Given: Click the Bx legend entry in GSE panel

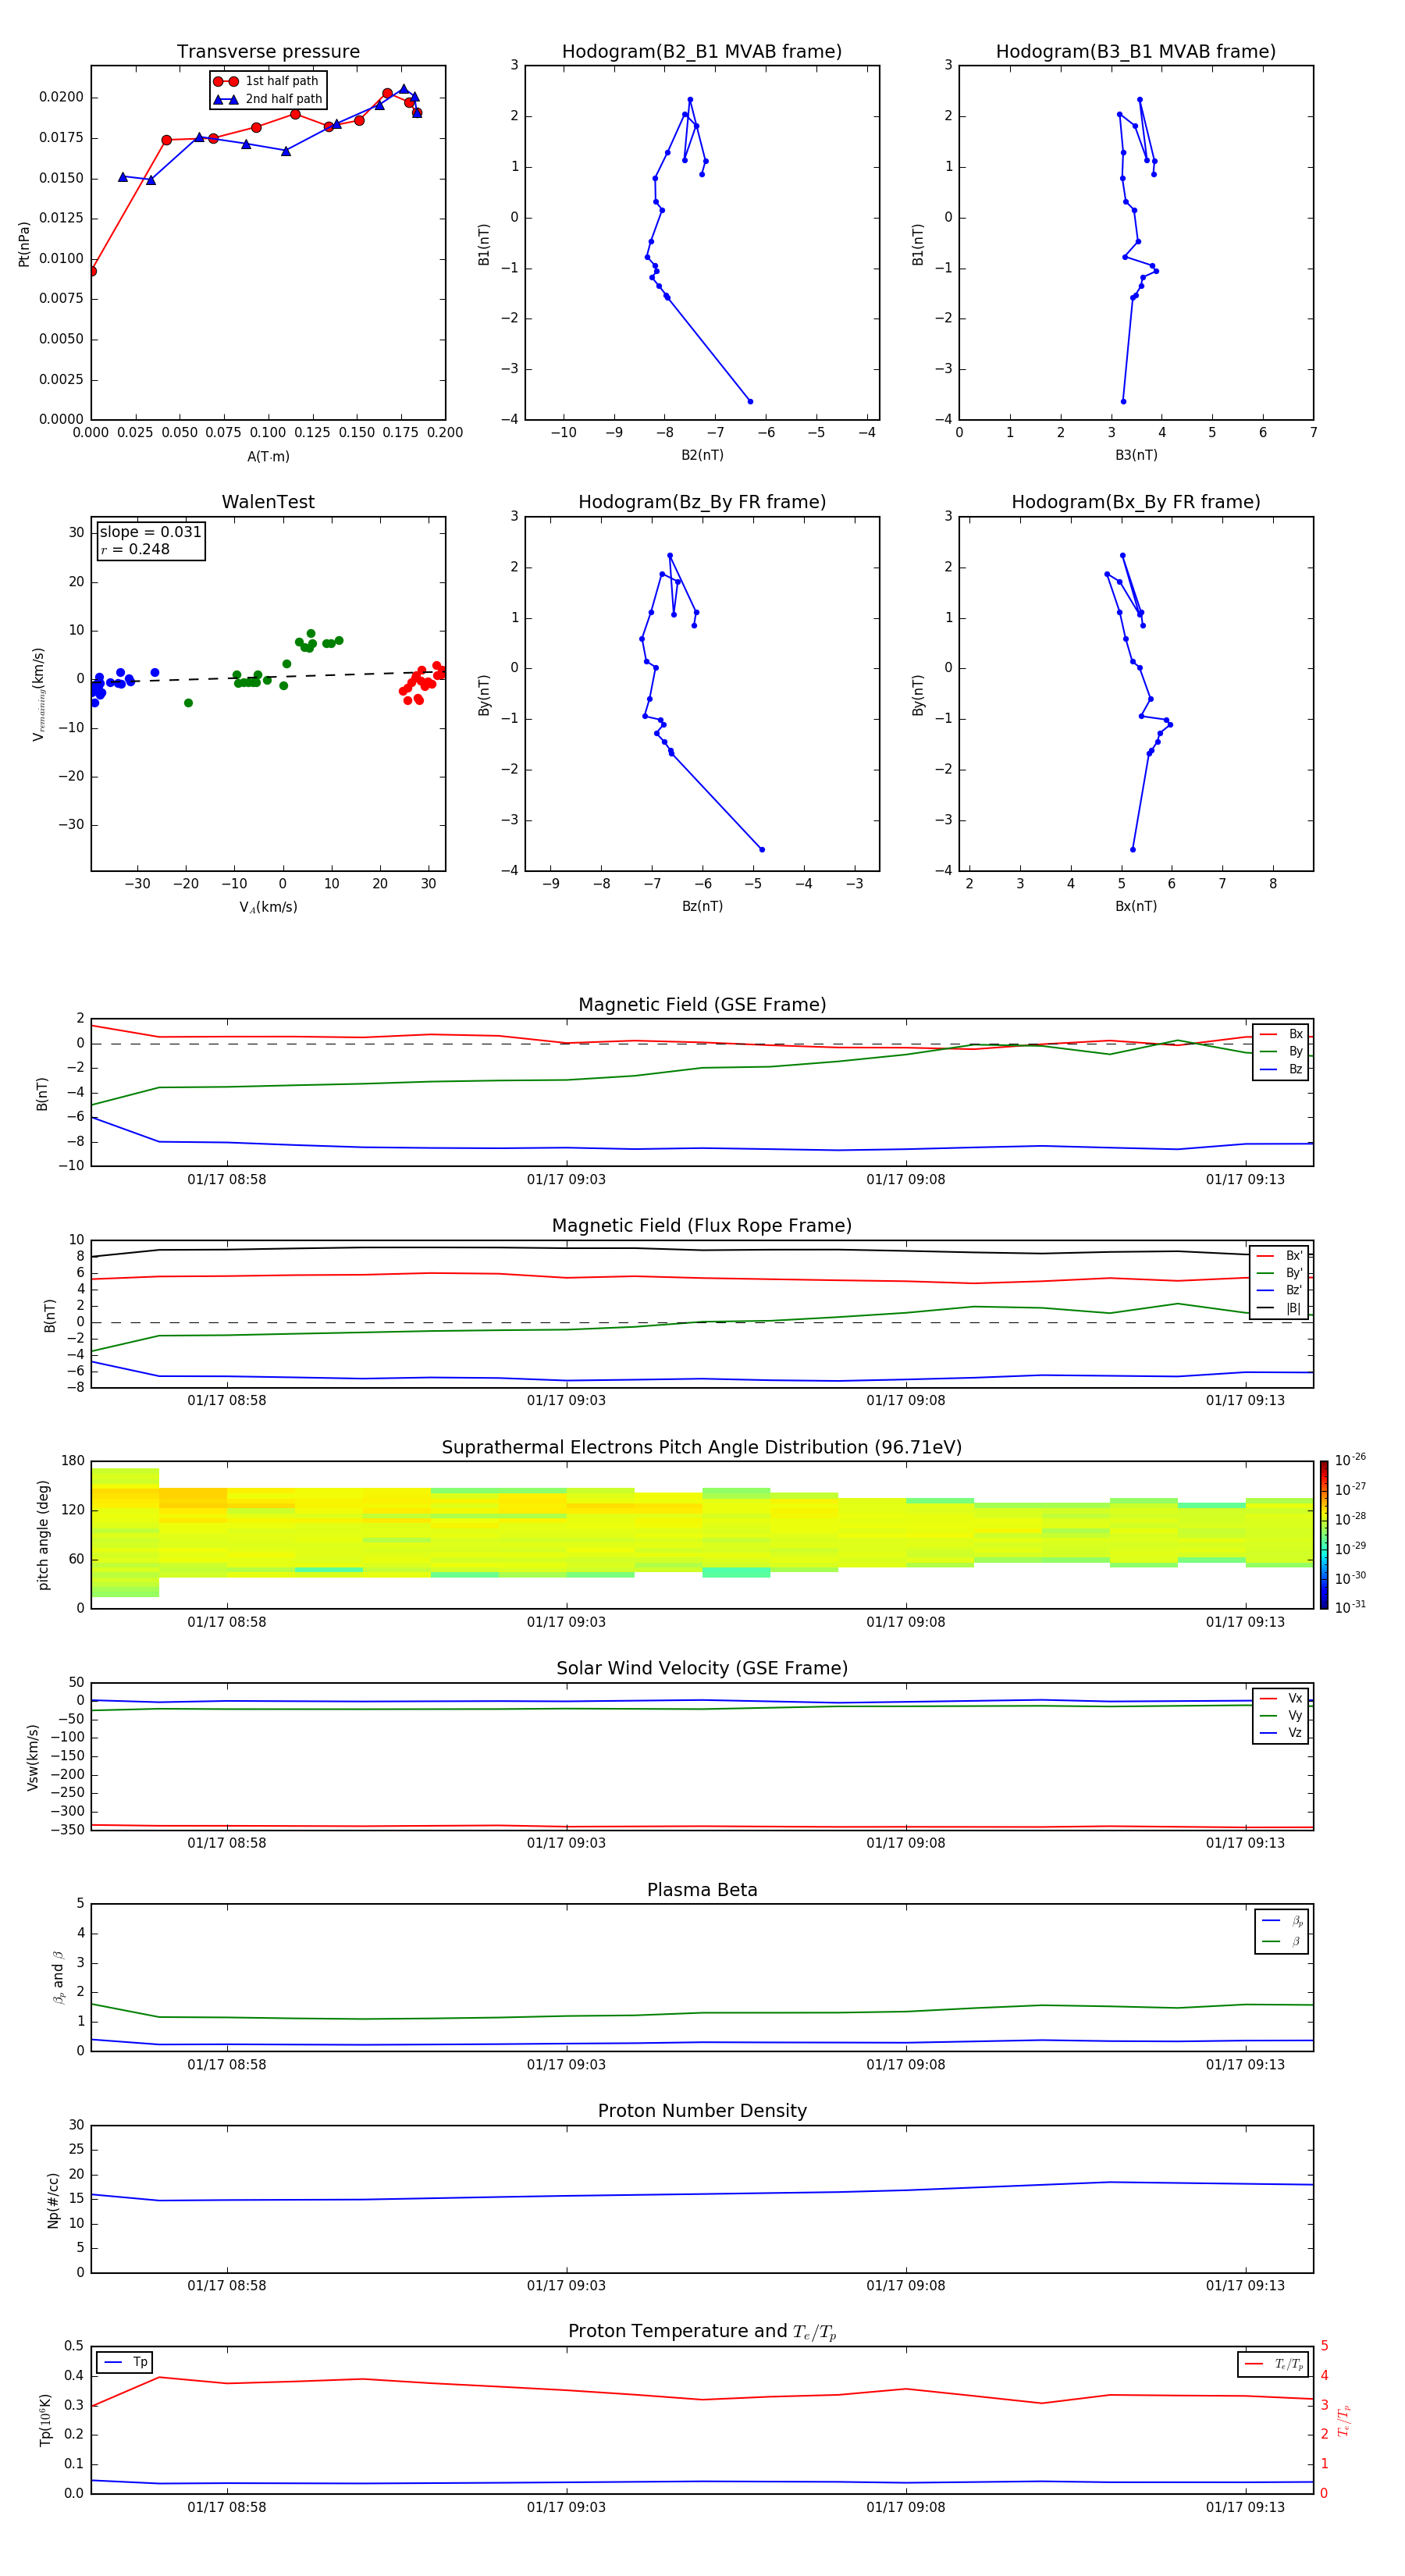Looking at the screenshot, I should click(1281, 1034).
